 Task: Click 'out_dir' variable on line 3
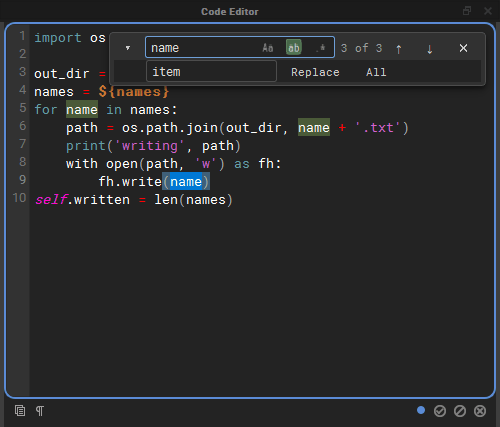point(62,74)
